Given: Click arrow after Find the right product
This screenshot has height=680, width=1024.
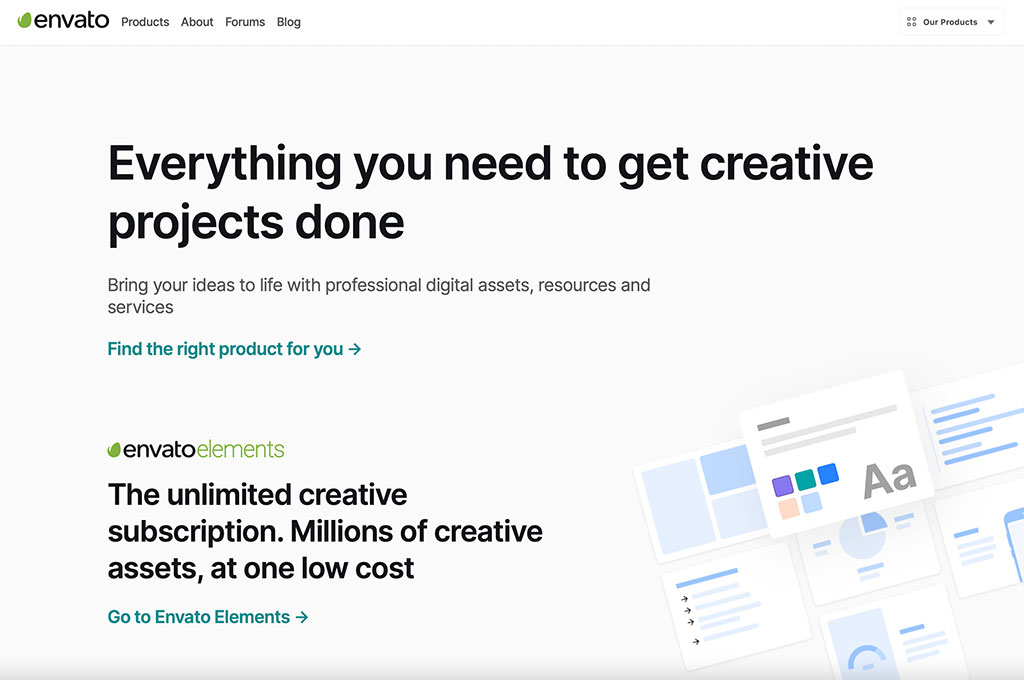Looking at the screenshot, I should (x=355, y=349).
